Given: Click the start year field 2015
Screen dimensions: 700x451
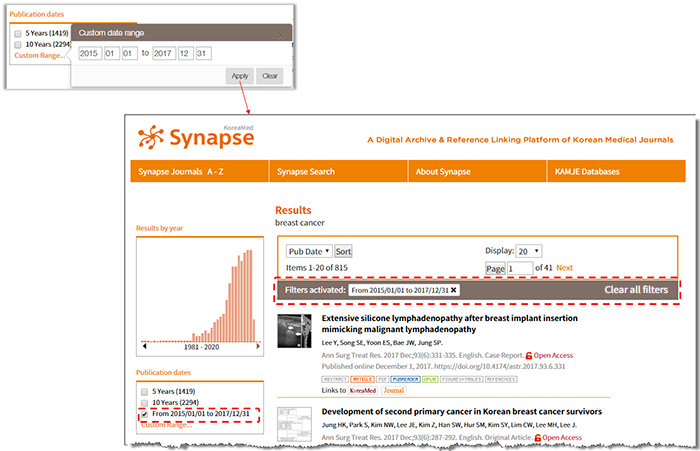Looking at the screenshot, I should click(90, 53).
